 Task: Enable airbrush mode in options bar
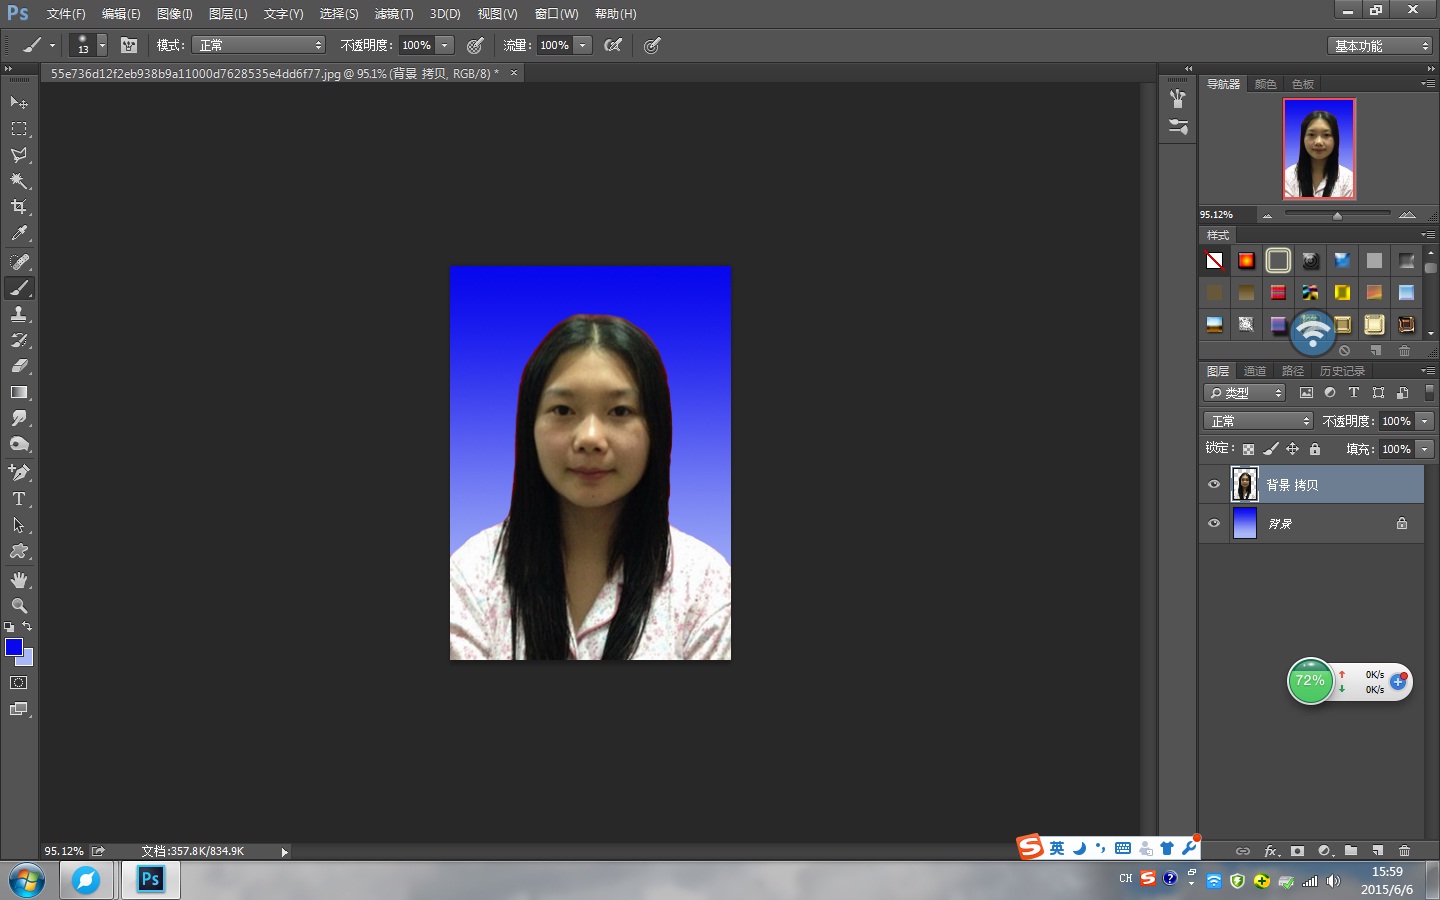pos(614,45)
